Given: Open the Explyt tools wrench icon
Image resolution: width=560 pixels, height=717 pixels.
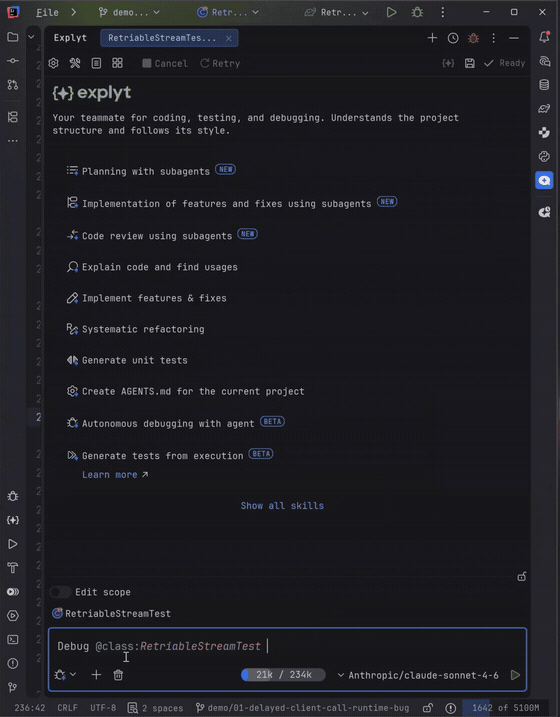Looking at the screenshot, I should pyautogui.click(x=75, y=63).
